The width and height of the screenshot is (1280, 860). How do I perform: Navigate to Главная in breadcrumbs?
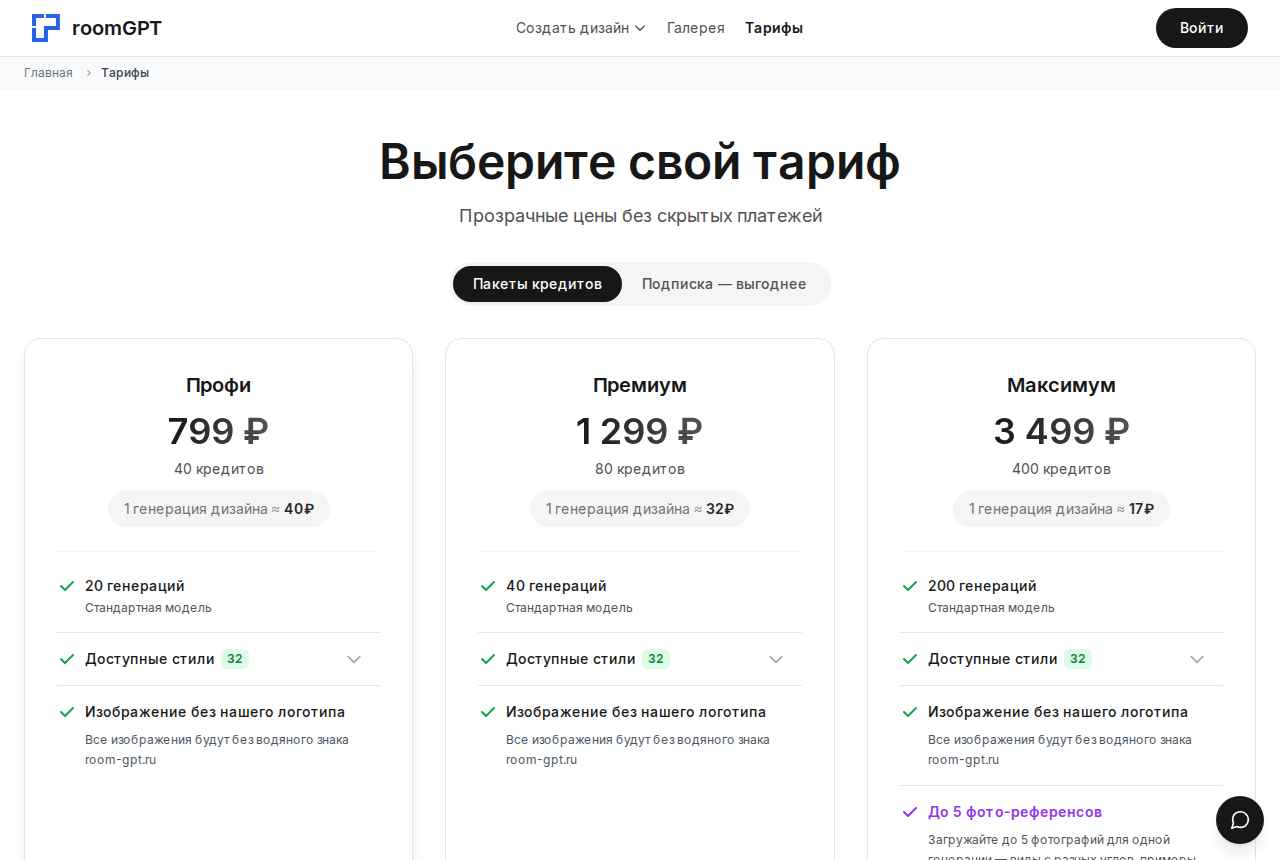click(x=48, y=73)
